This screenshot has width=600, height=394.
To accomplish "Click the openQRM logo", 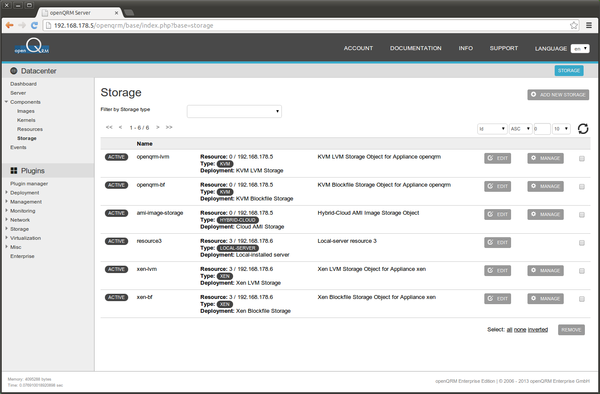I will tap(32, 46).
